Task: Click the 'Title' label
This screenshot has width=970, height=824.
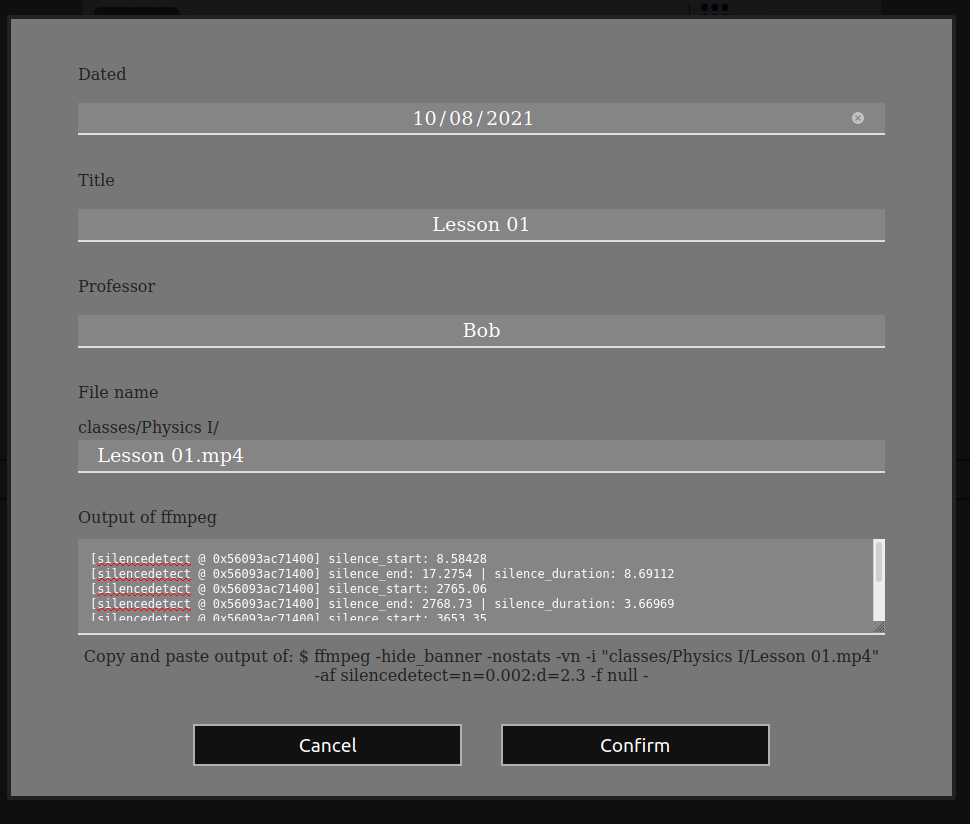Action: coord(96,180)
